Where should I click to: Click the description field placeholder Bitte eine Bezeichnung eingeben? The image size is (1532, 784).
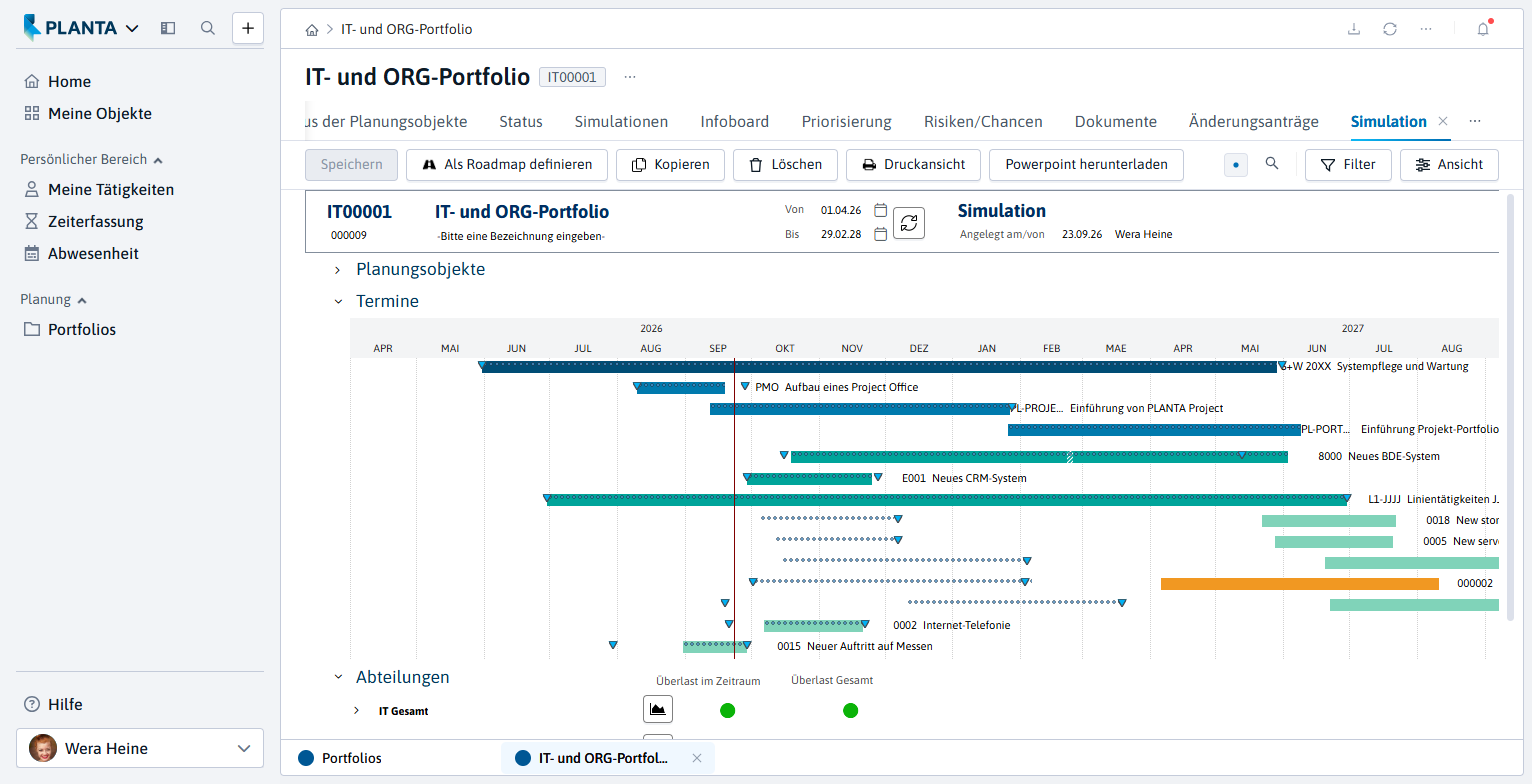[x=522, y=236]
